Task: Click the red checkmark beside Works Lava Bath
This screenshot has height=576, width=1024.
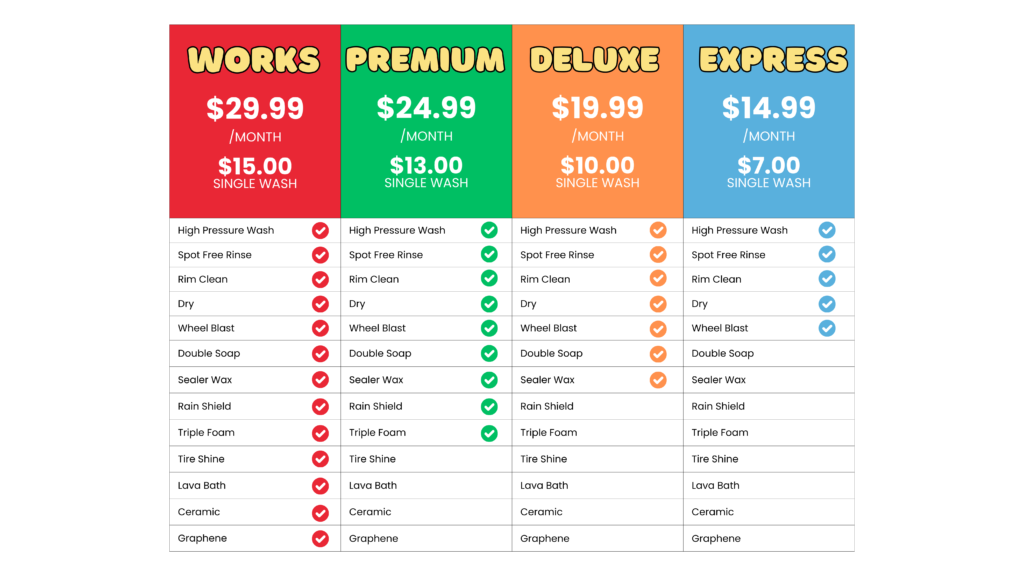Action: point(320,486)
